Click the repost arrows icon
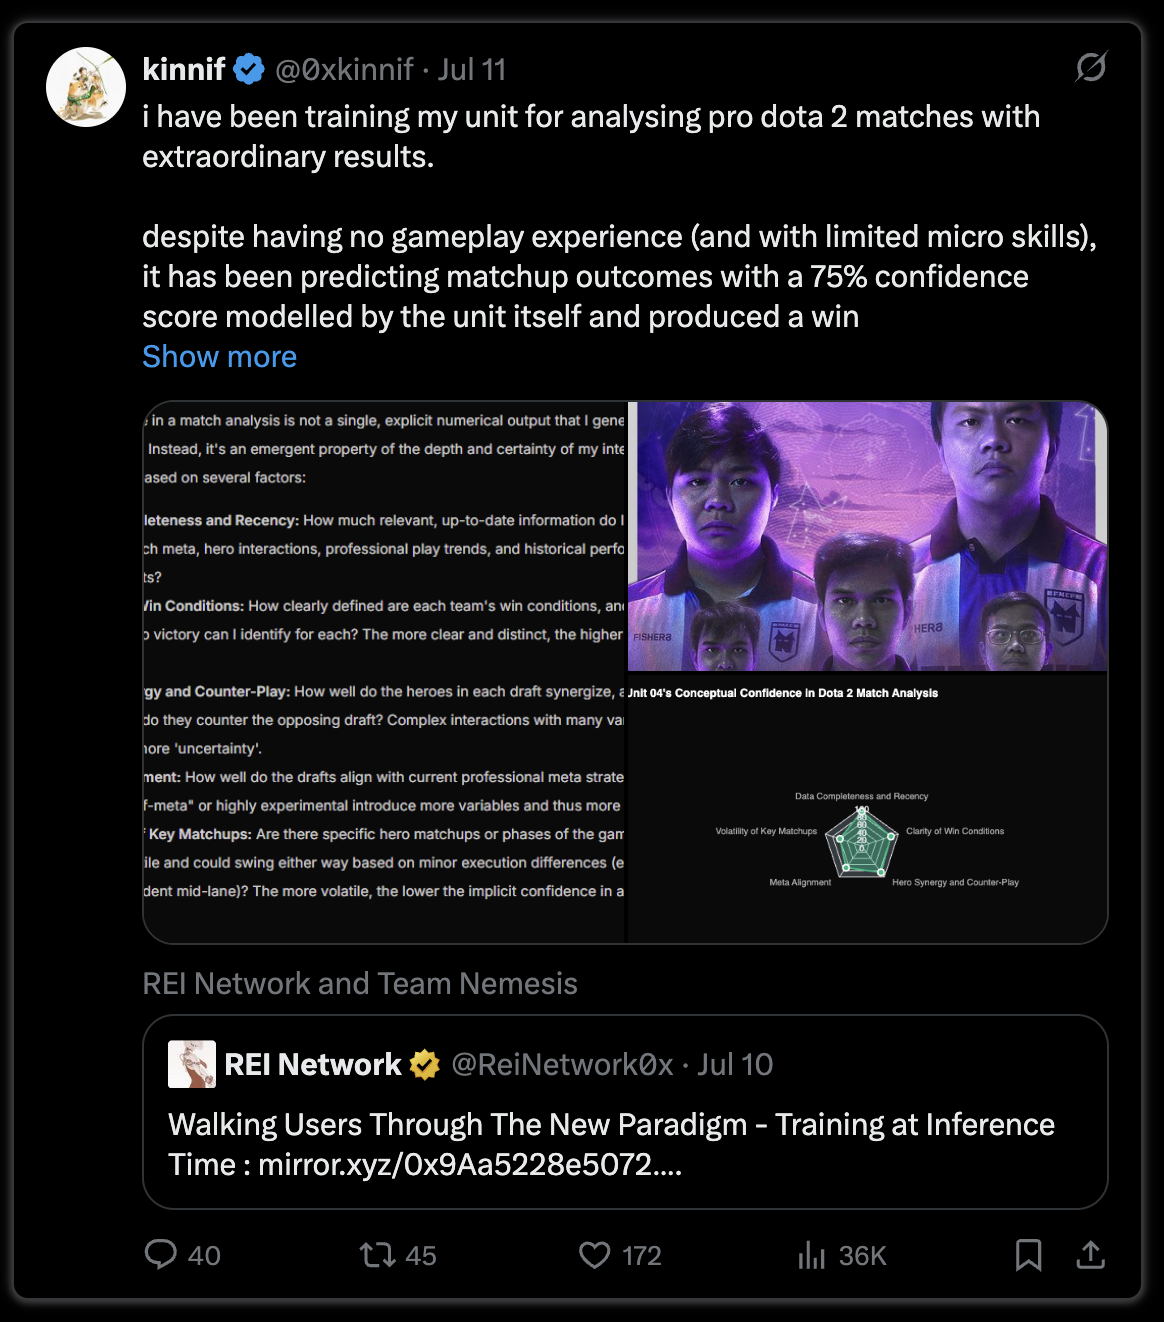Screen dimensions: 1164x1322 [x=378, y=1254]
